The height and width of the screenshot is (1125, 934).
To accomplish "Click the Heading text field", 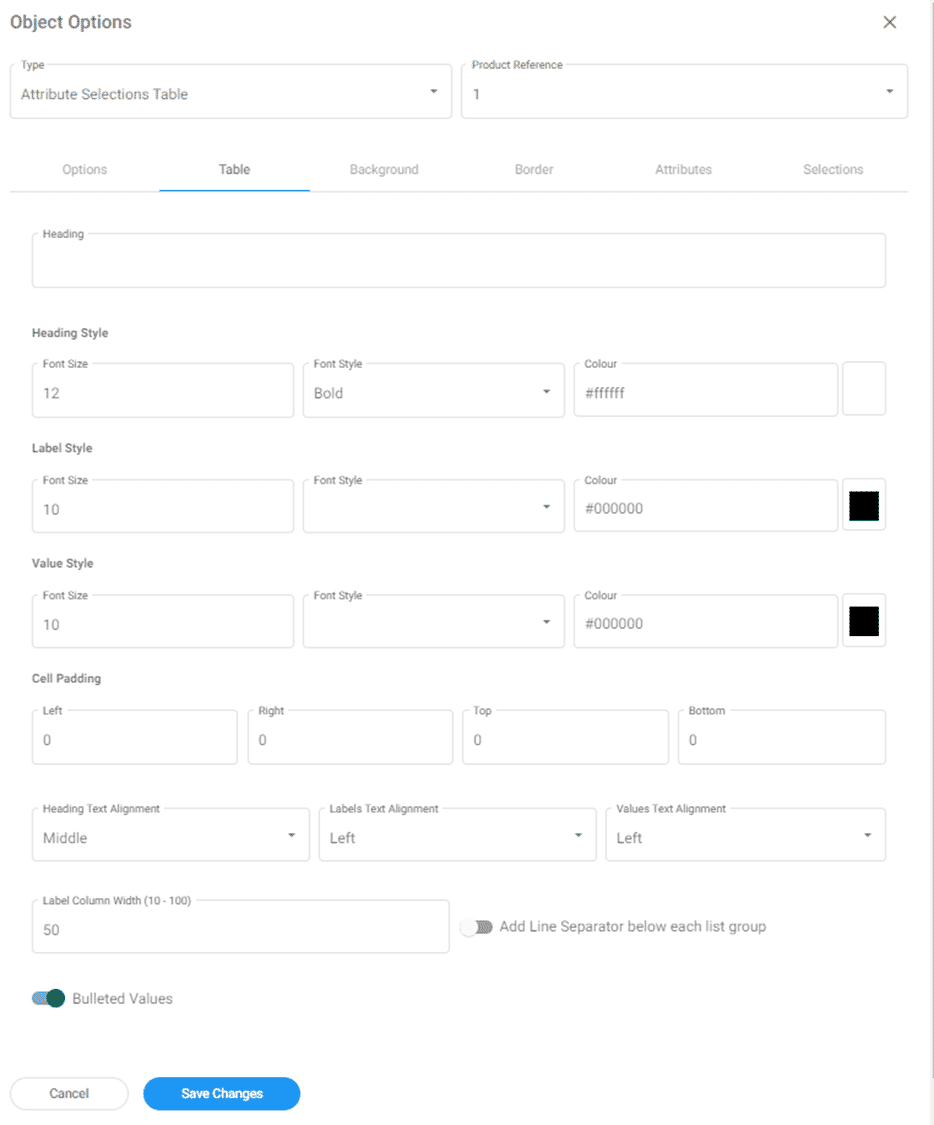I will pos(458,264).
